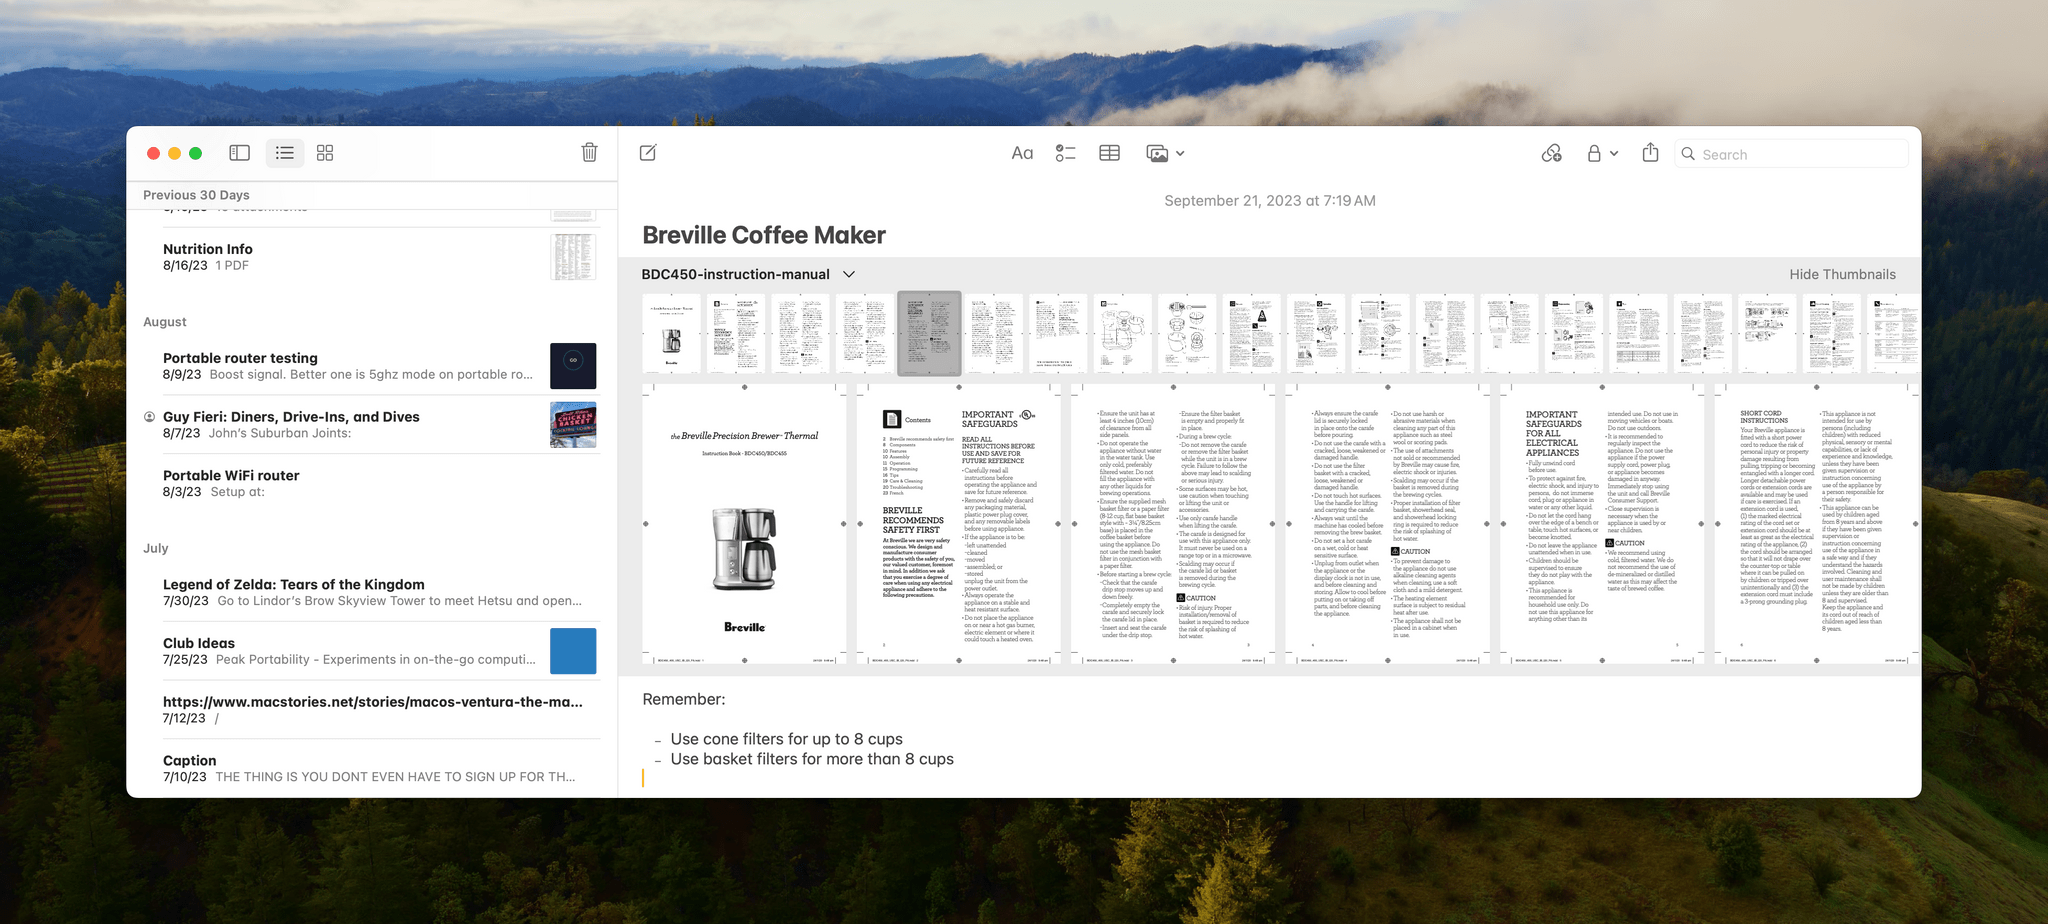This screenshot has height=924, width=2048.
Task: Open the media attachment menu icon
Action: (1157, 153)
